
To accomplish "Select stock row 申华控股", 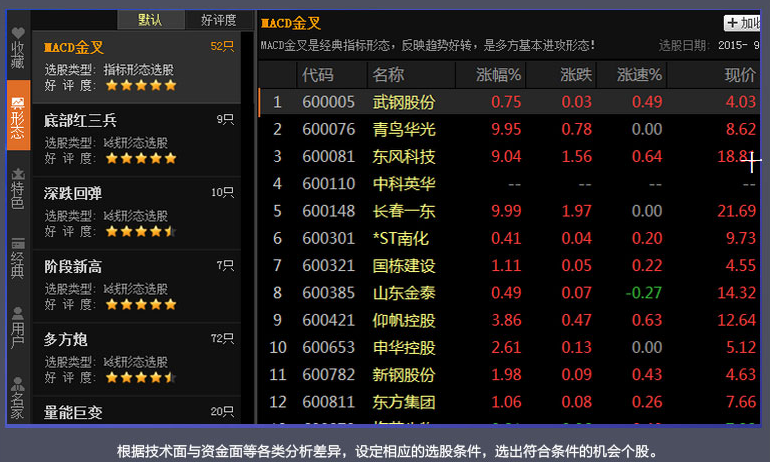I will click(509, 347).
